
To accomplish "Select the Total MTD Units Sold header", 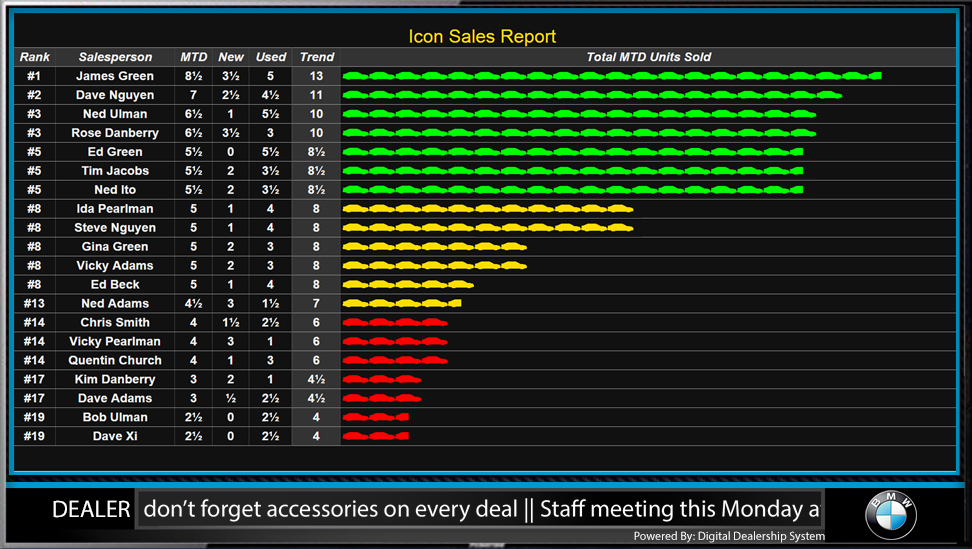I will (648, 57).
